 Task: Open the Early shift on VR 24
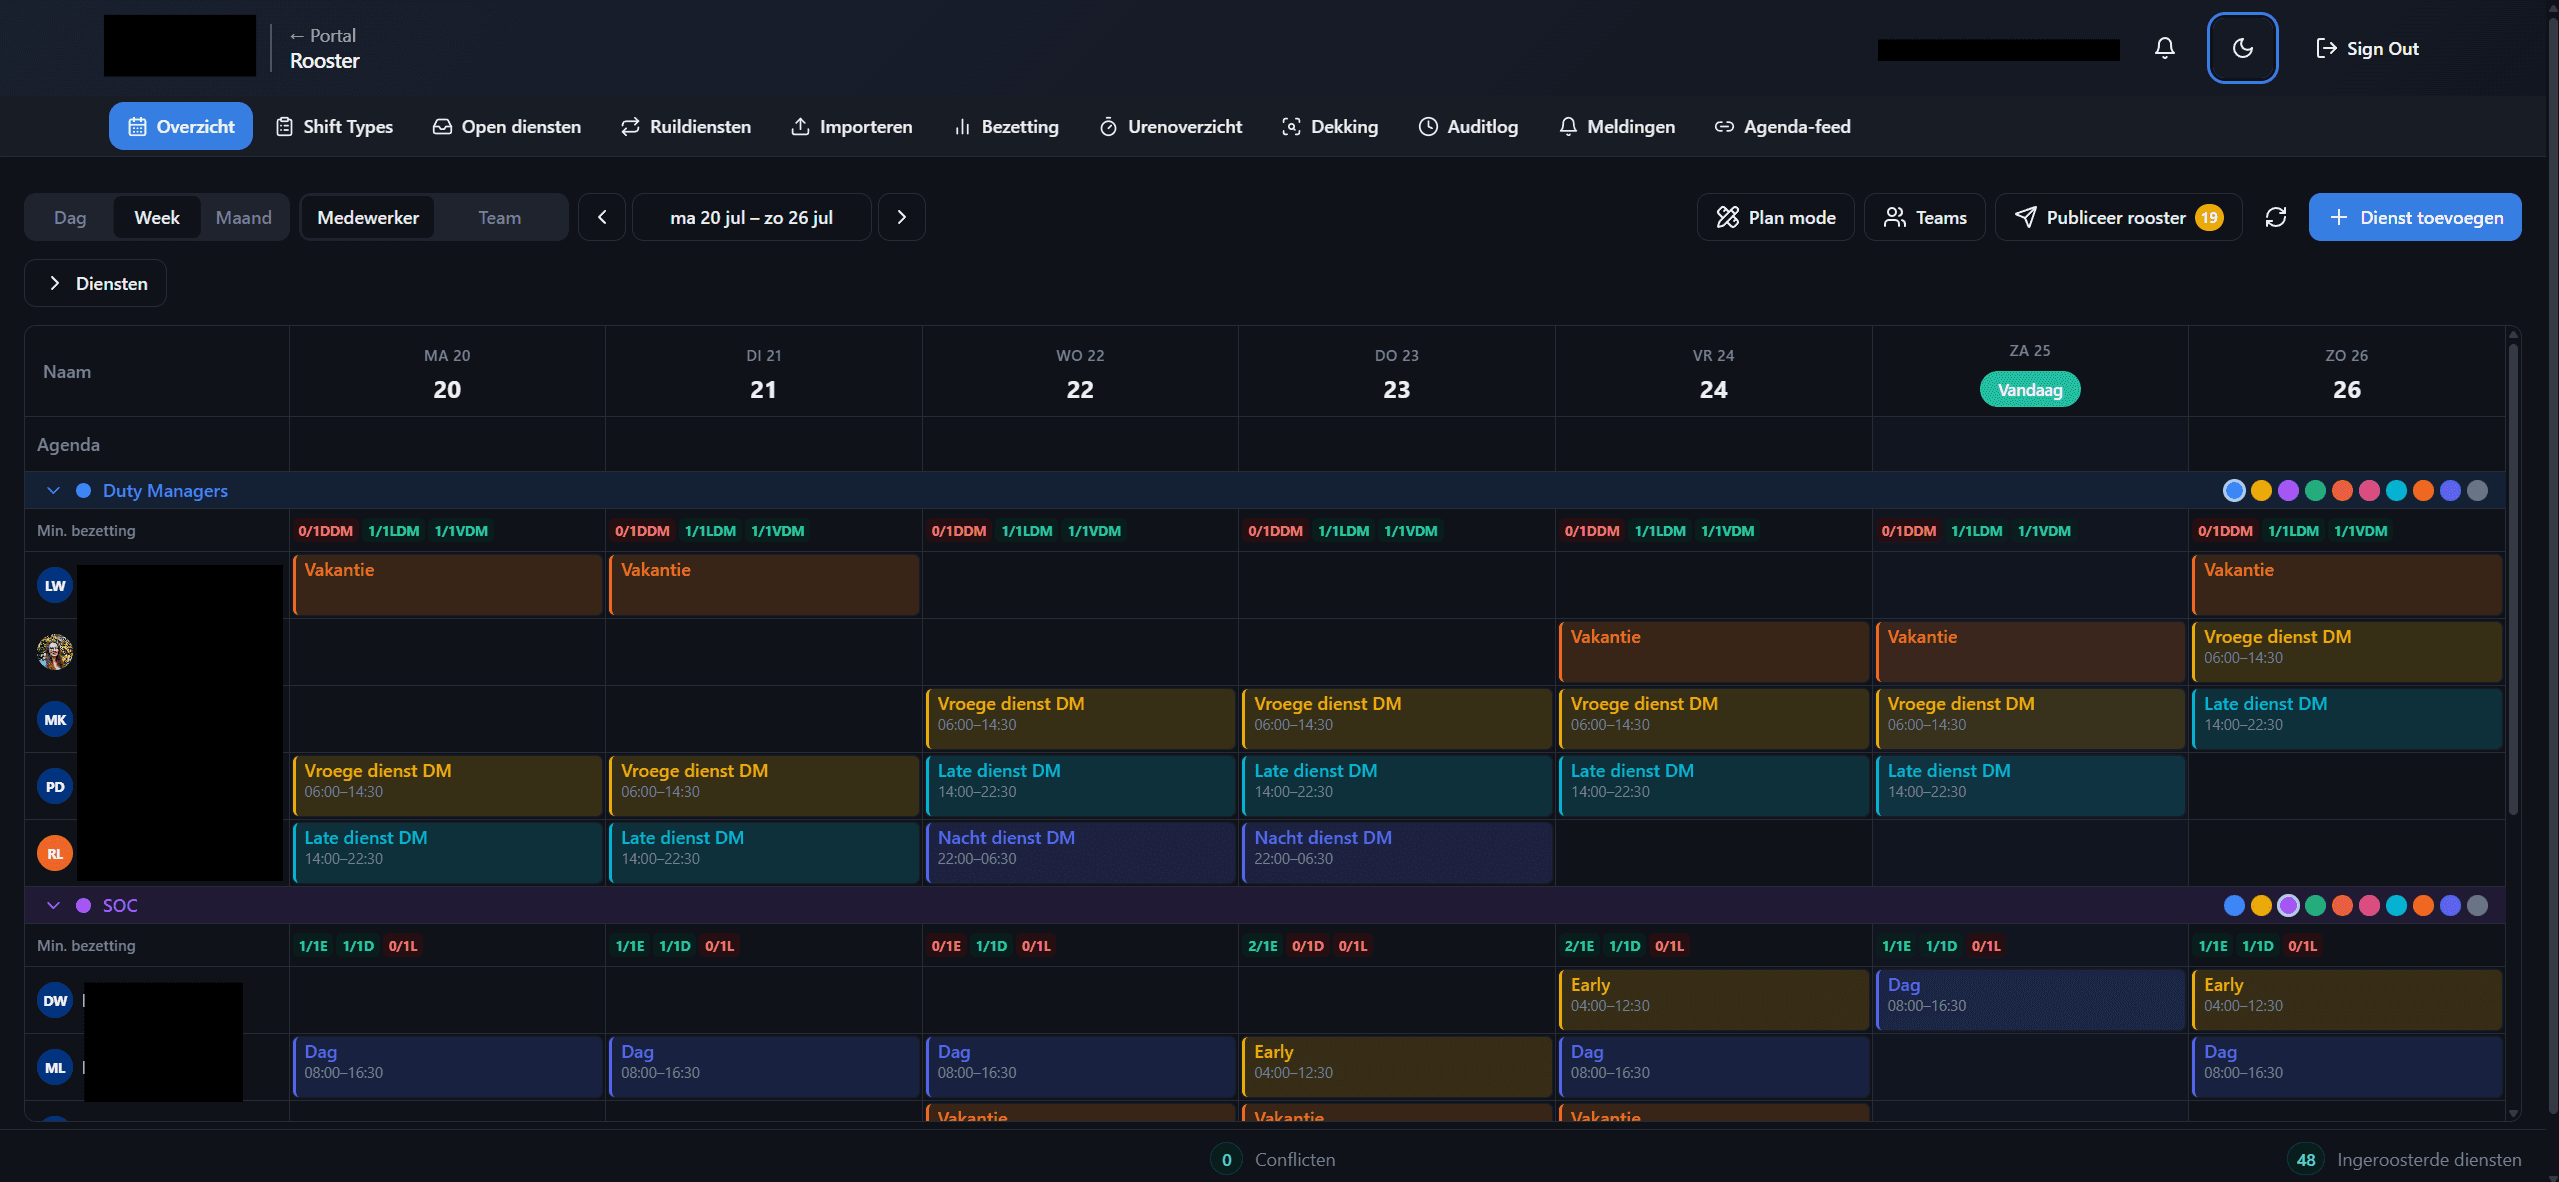click(x=1714, y=1000)
